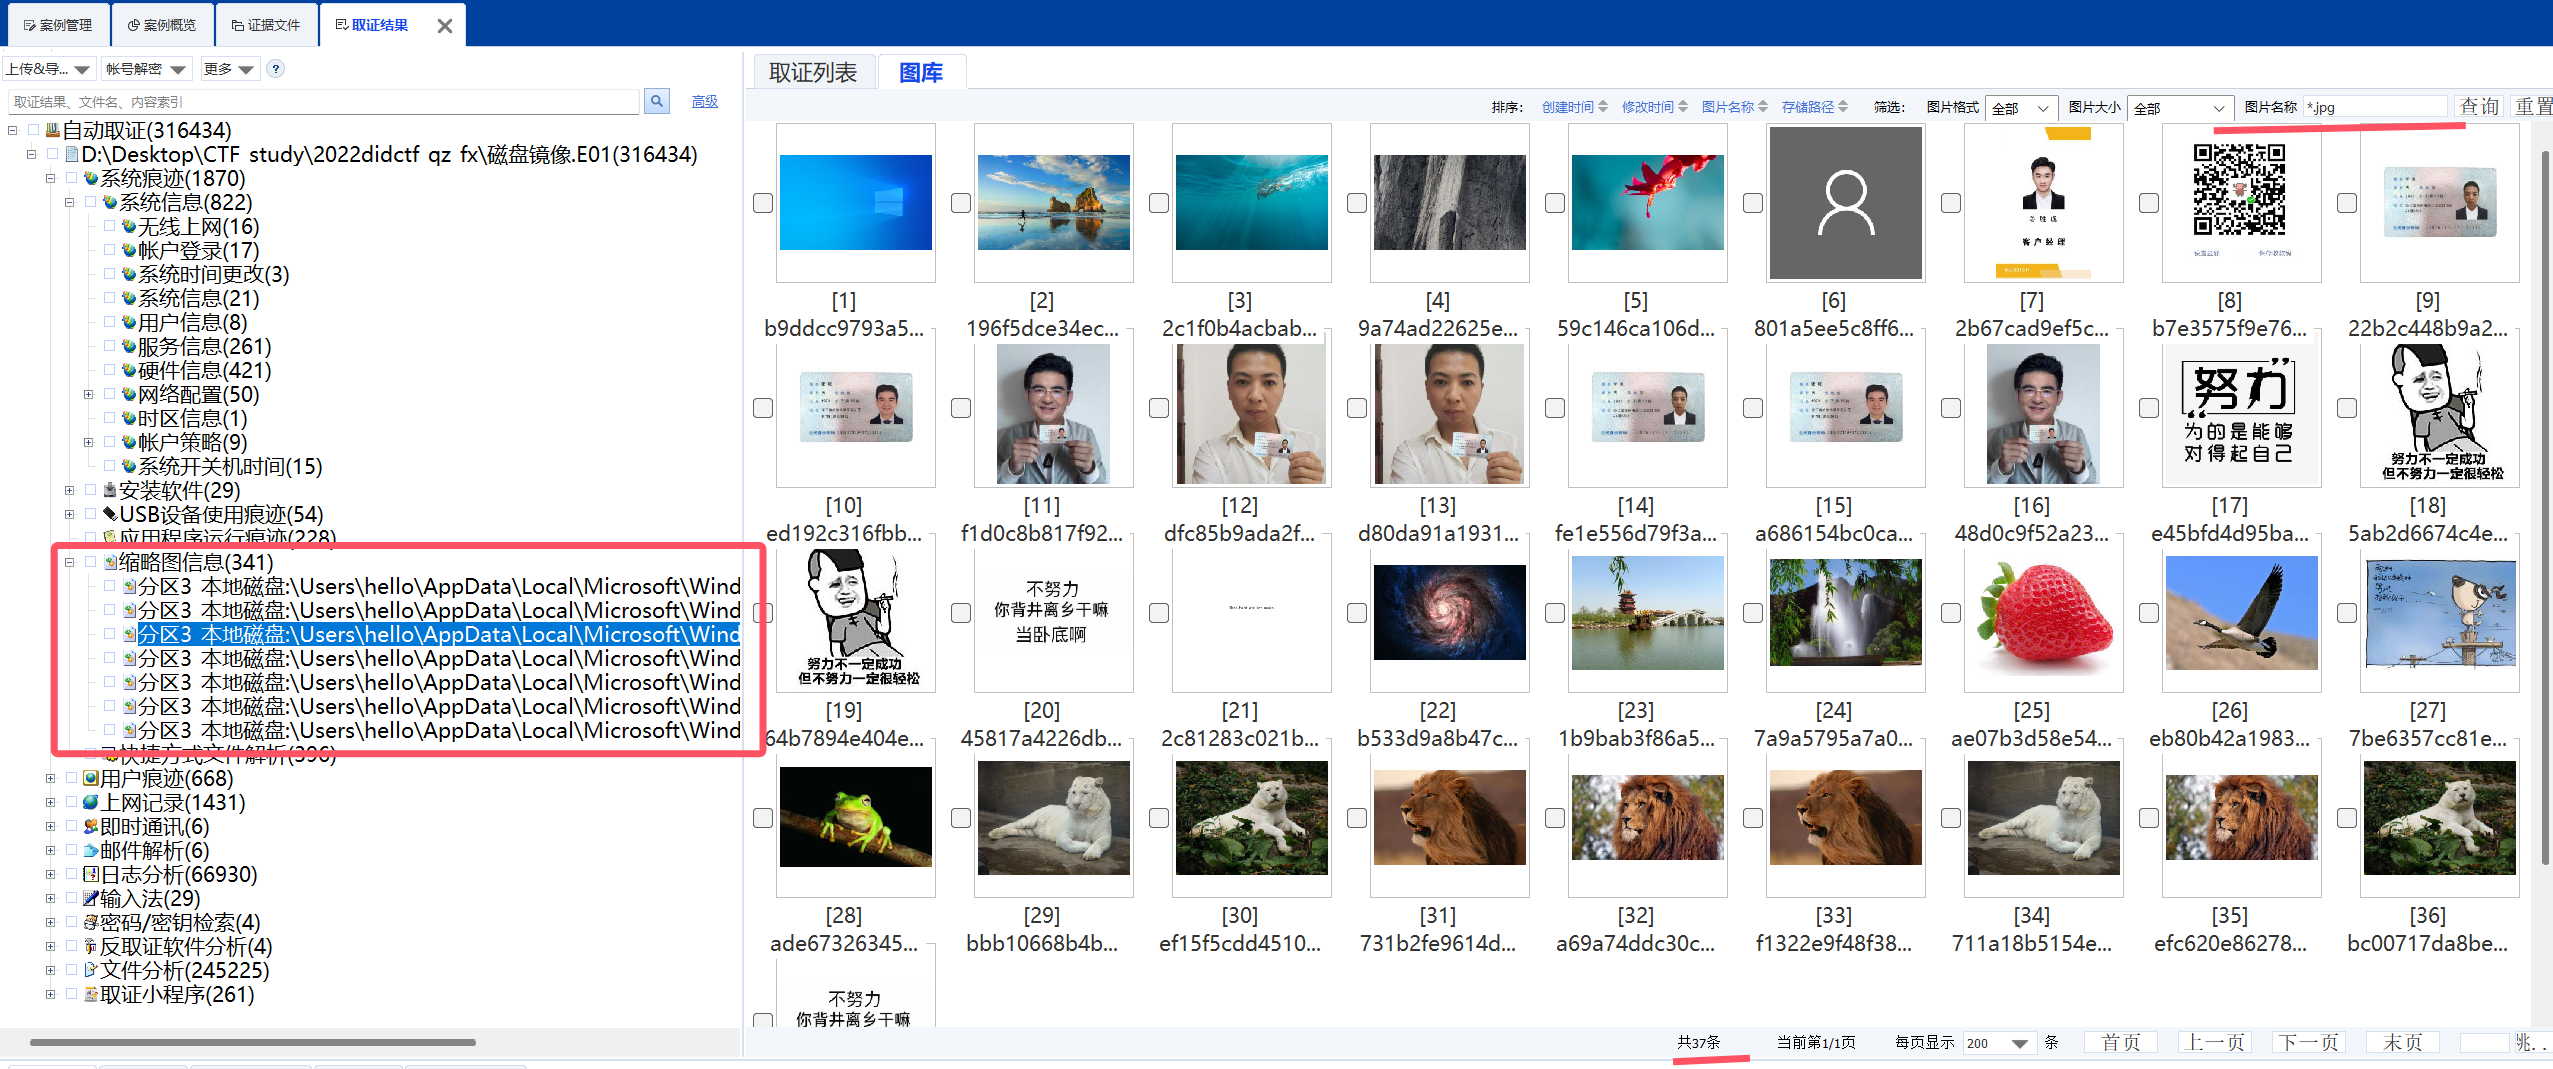This screenshot has width=2553, height=1069.
Task: Click the 安装软件 node icon
Action: click(x=110, y=491)
